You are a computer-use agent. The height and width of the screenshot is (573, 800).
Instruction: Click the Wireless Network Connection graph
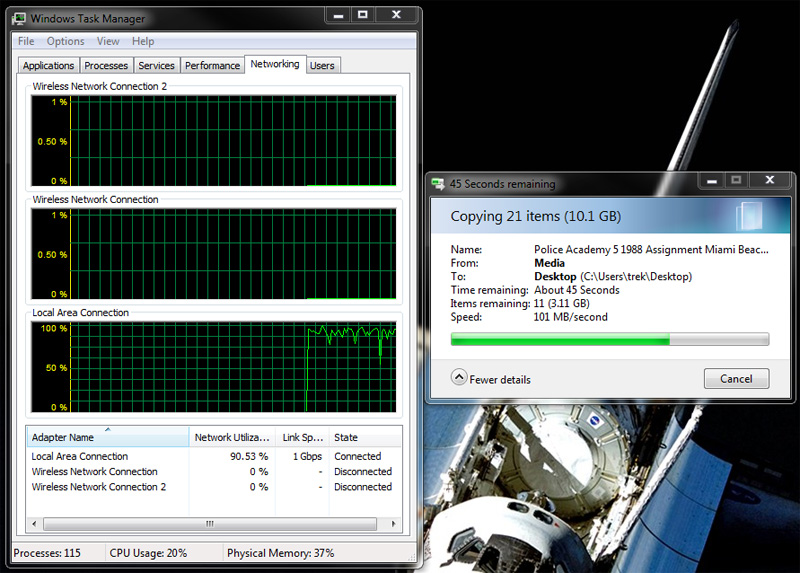(213, 254)
